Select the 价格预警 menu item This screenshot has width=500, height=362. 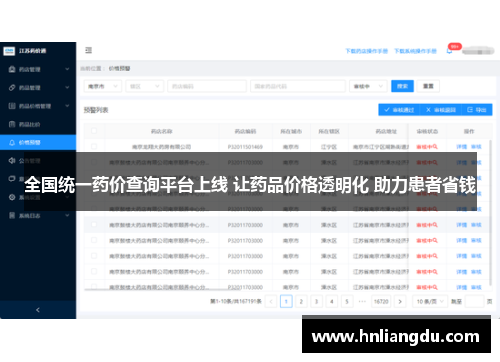coord(38,143)
